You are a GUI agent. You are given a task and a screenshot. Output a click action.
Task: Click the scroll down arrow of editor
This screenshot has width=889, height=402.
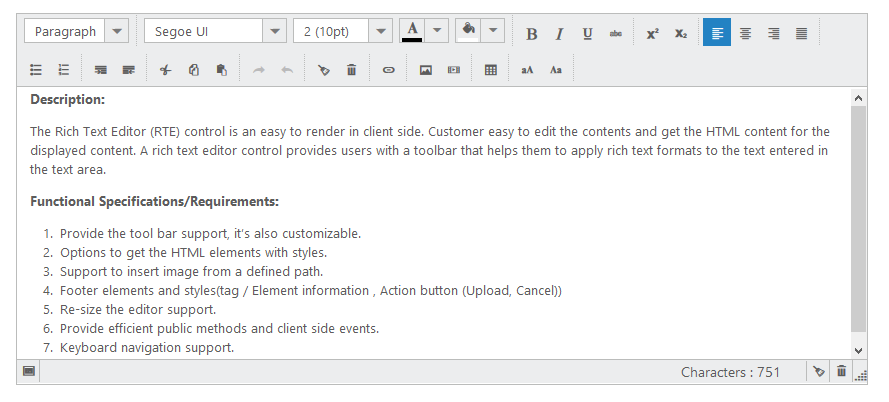click(x=858, y=349)
